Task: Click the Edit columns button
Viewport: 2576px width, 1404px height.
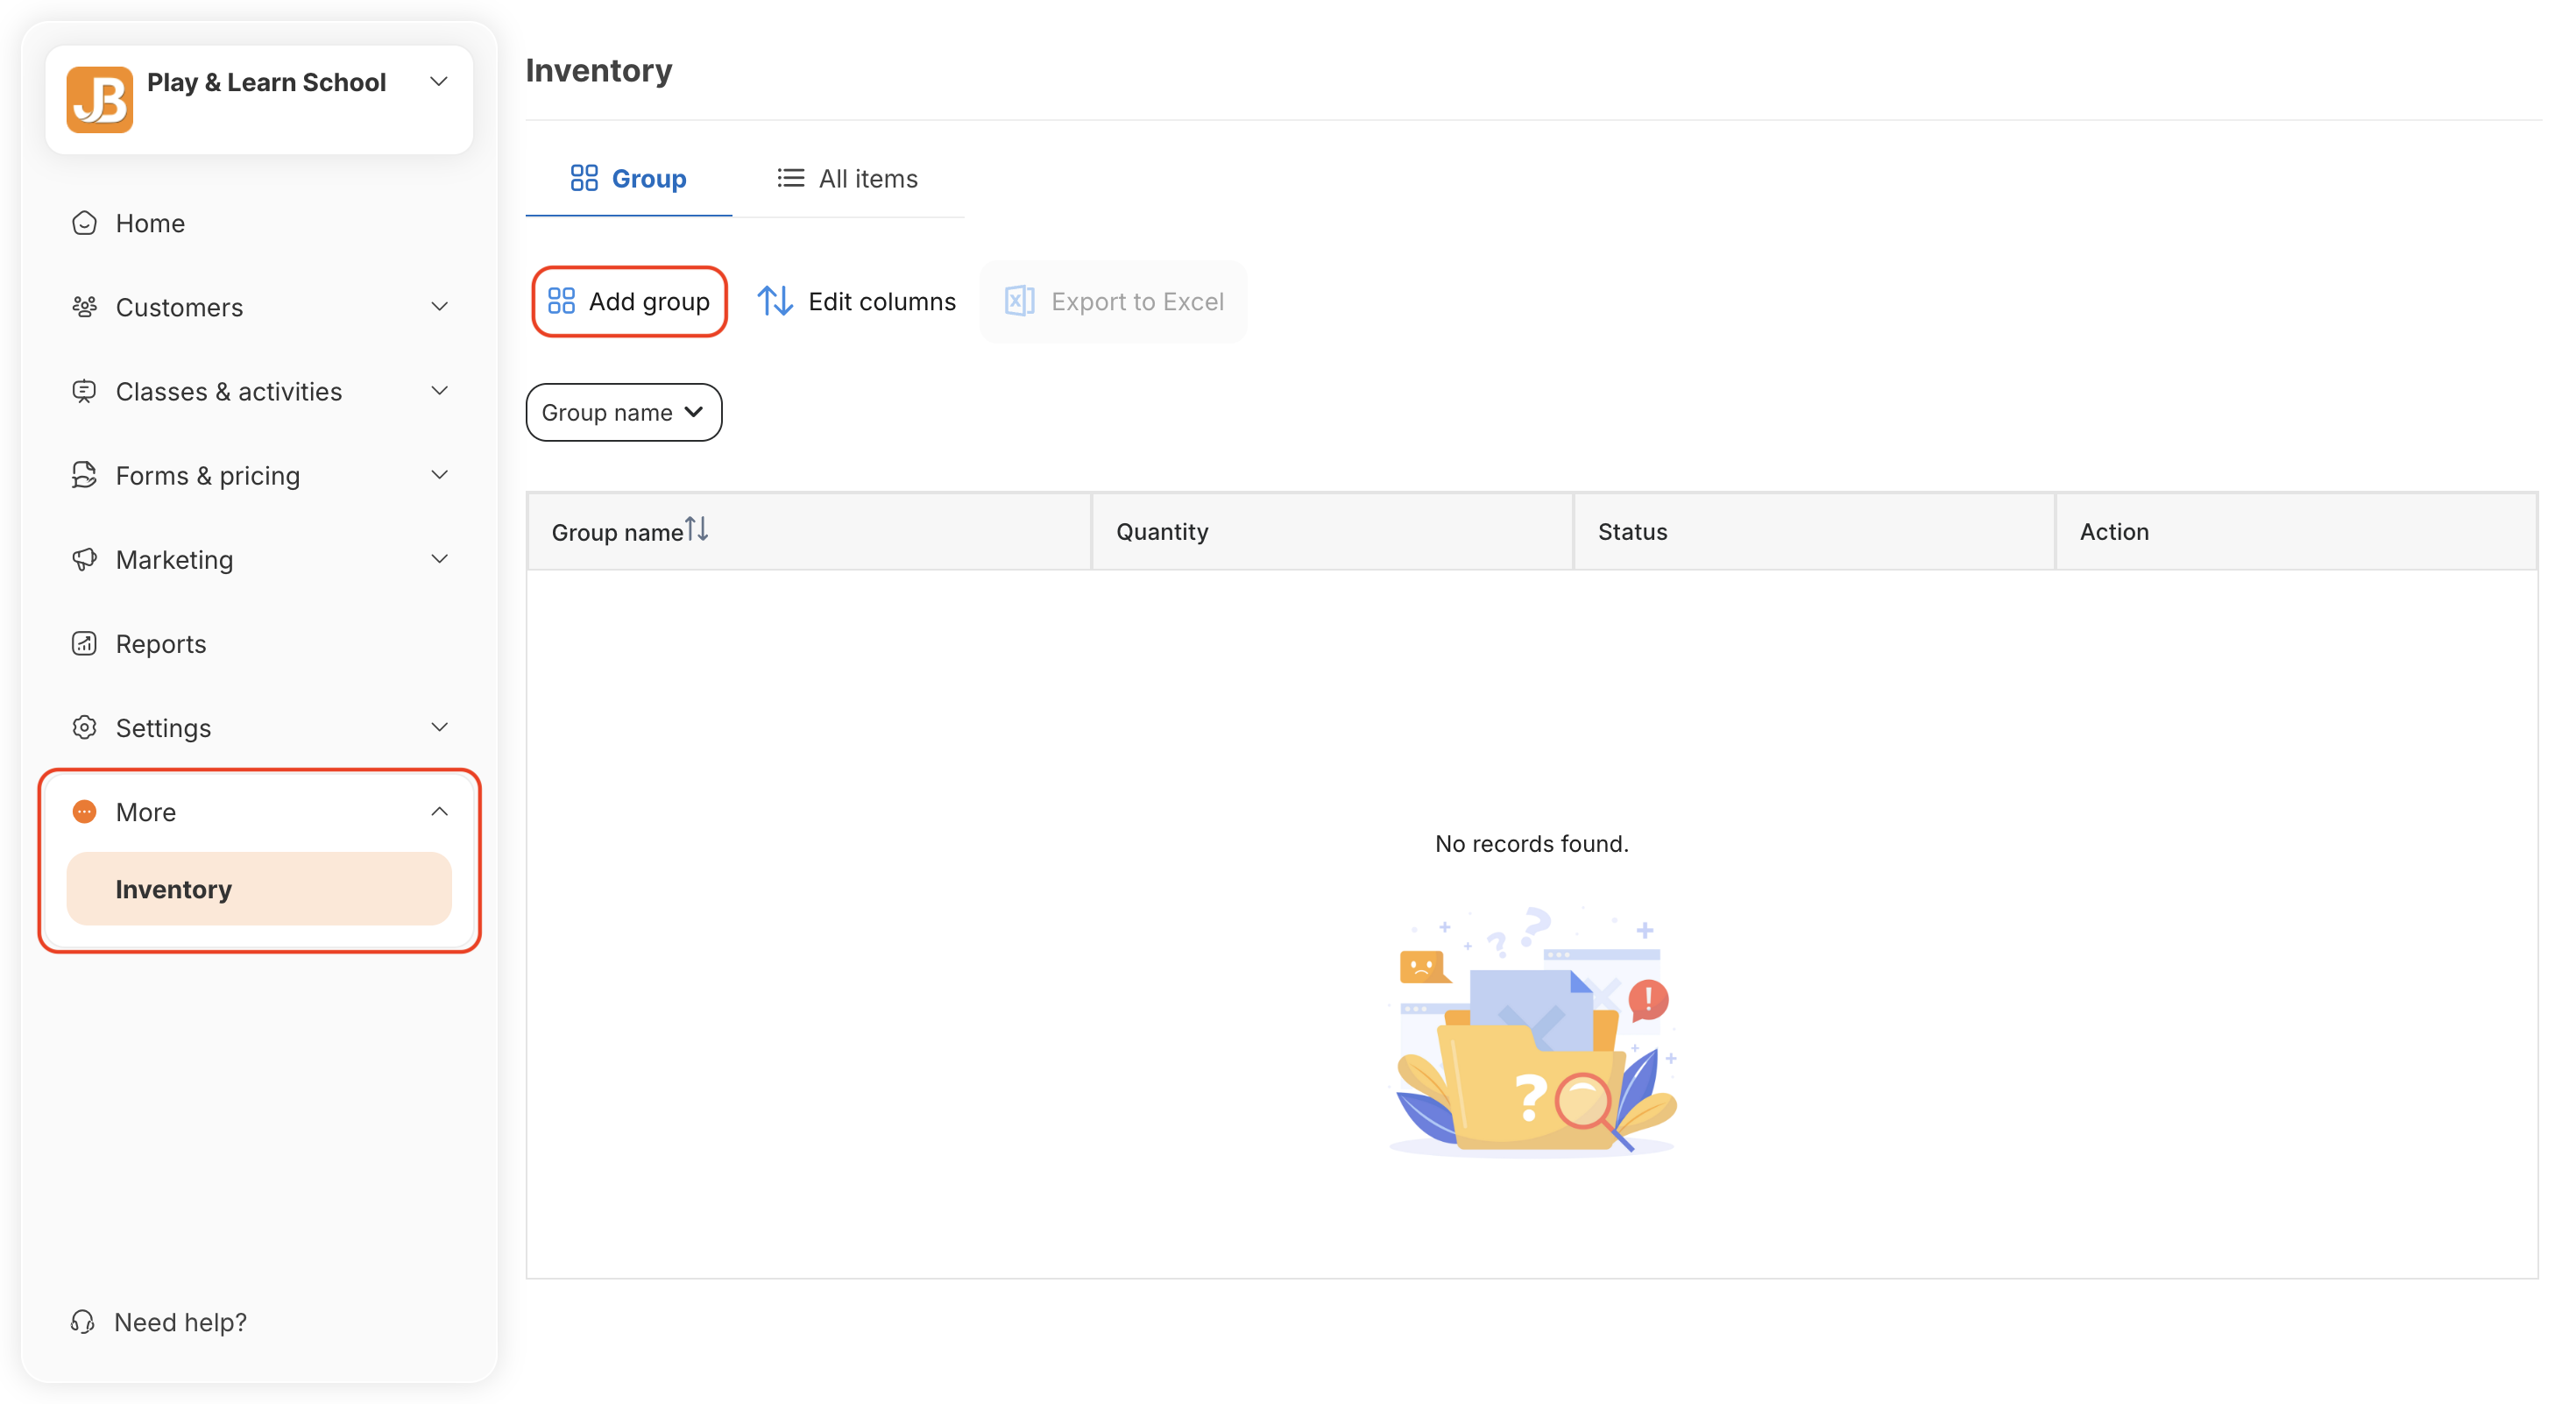Action: [x=857, y=301]
